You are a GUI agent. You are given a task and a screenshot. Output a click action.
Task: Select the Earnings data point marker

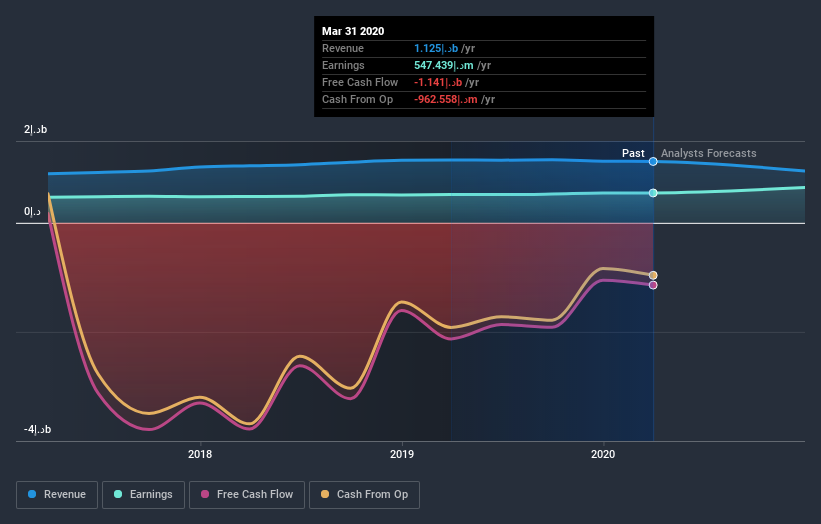653,193
